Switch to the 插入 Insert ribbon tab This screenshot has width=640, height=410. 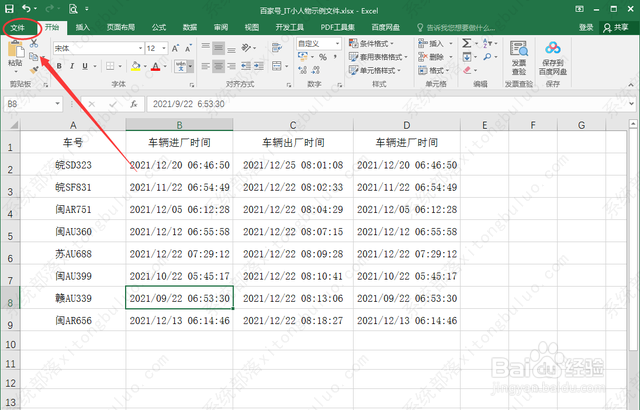tap(83, 27)
